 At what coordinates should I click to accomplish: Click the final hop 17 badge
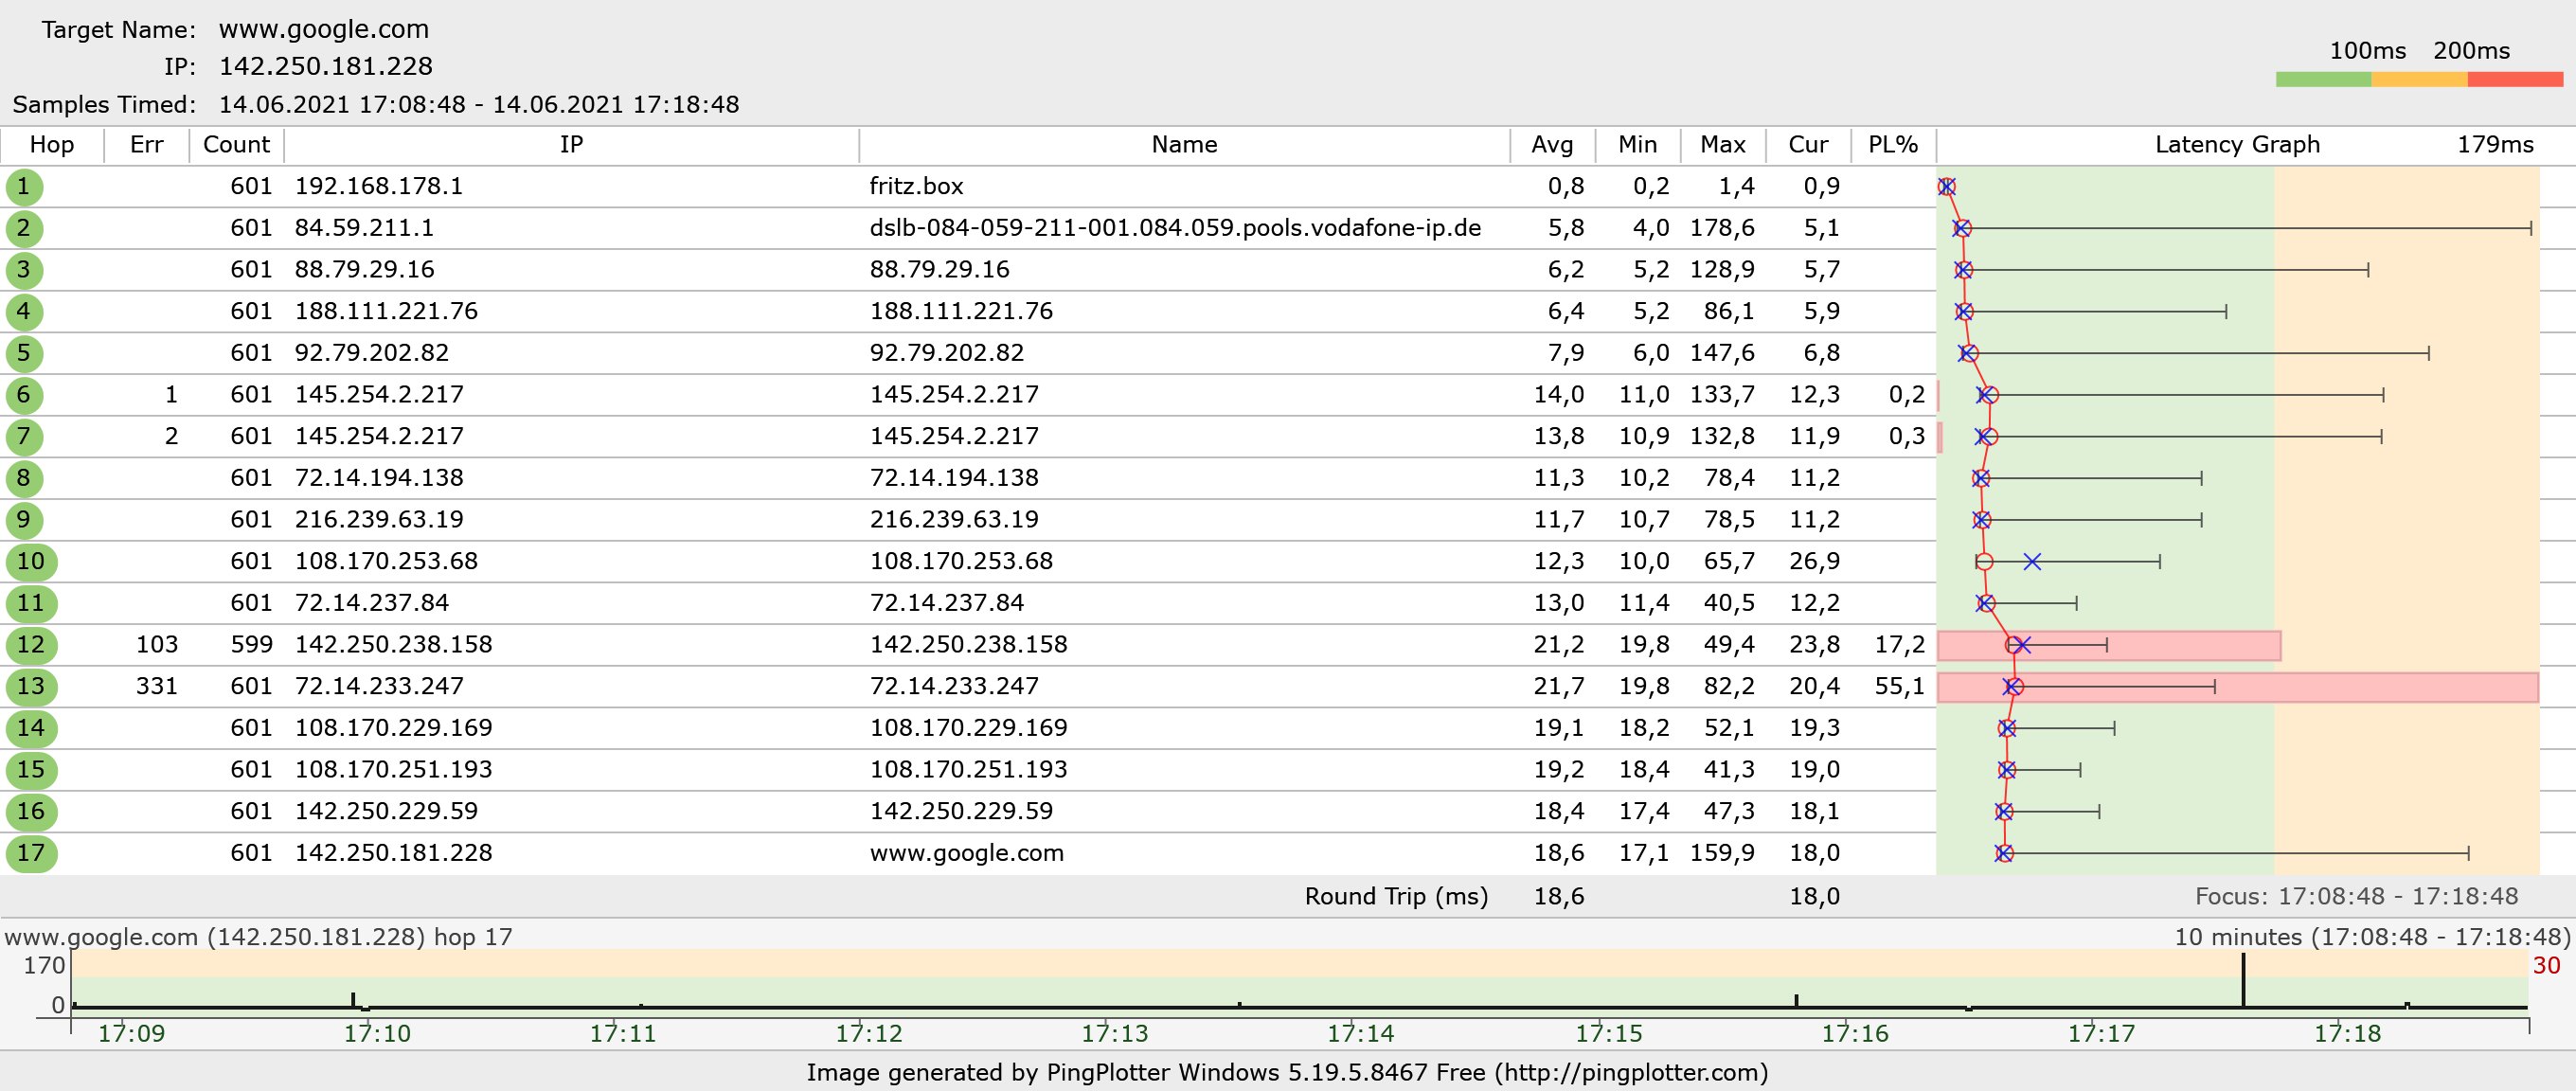point(31,853)
